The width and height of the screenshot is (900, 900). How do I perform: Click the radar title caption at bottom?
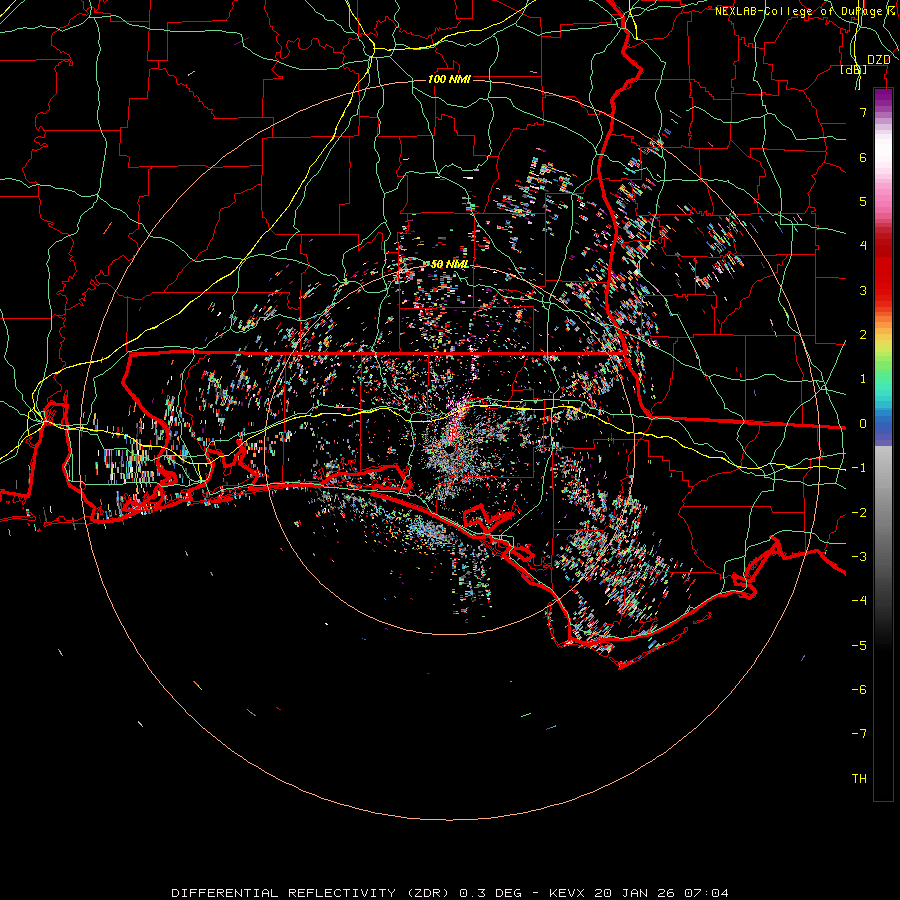tap(450, 893)
